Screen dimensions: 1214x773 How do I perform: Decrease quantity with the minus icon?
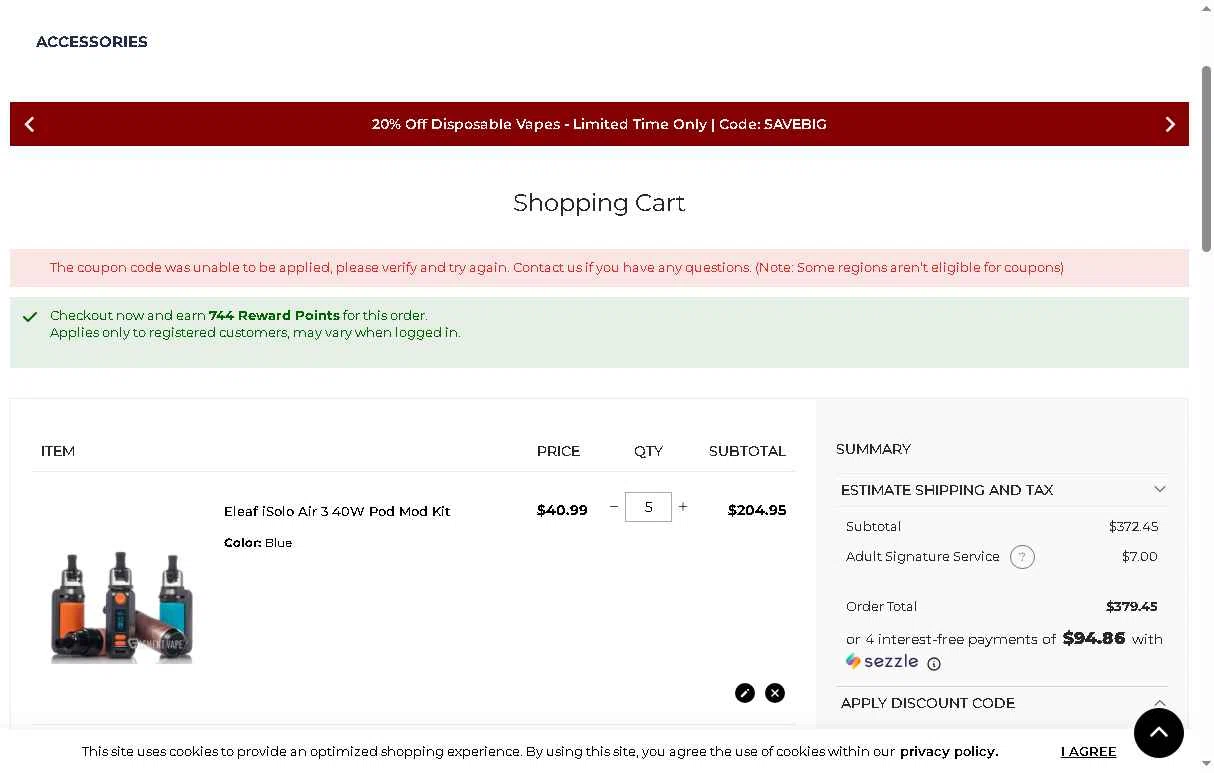614,507
